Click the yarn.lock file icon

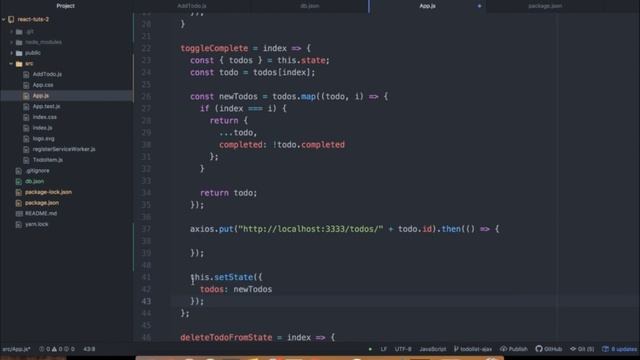click(x=18, y=224)
